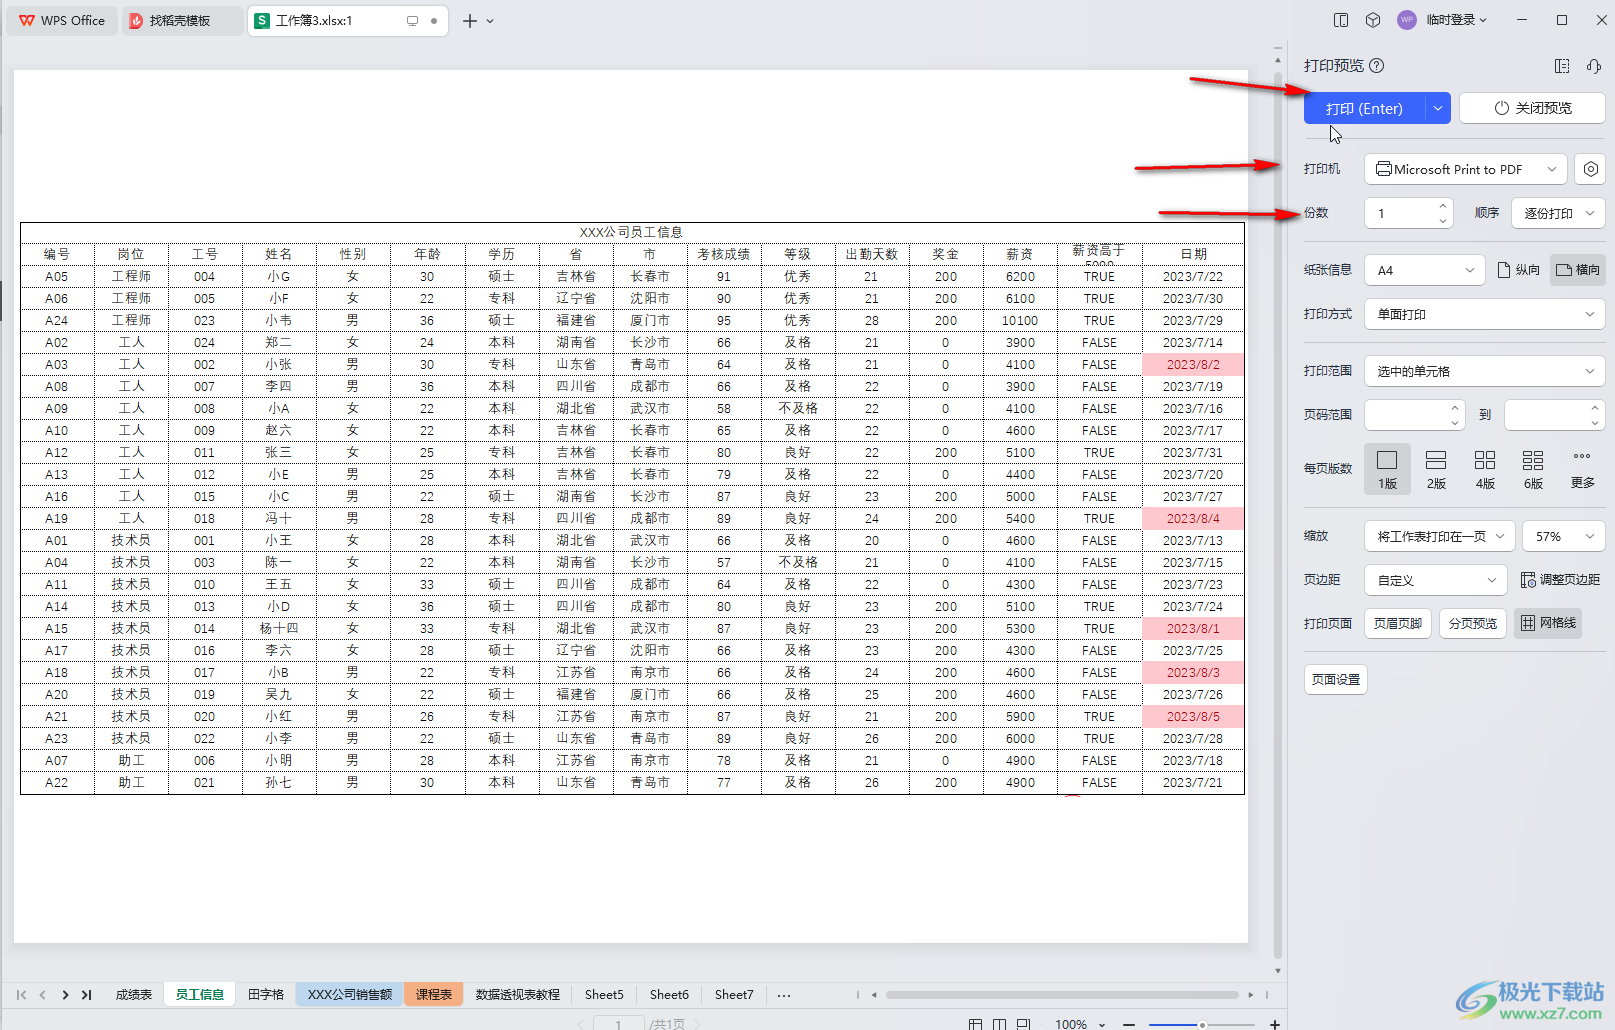Open the 单面打印 print mode dropdown
Image resolution: width=1615 pixels, height=1030 pixels.
pyautogui.click(x=1485, y=314)
